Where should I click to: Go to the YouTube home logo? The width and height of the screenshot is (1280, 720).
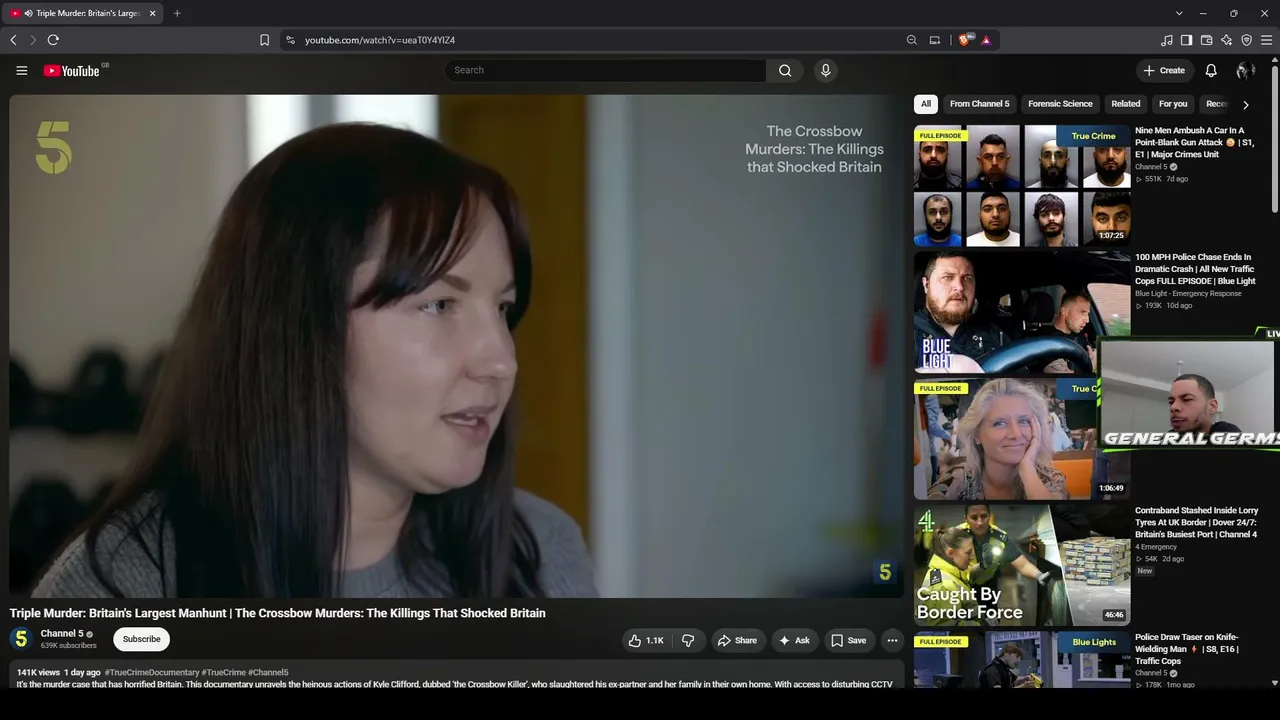(72, 71)
